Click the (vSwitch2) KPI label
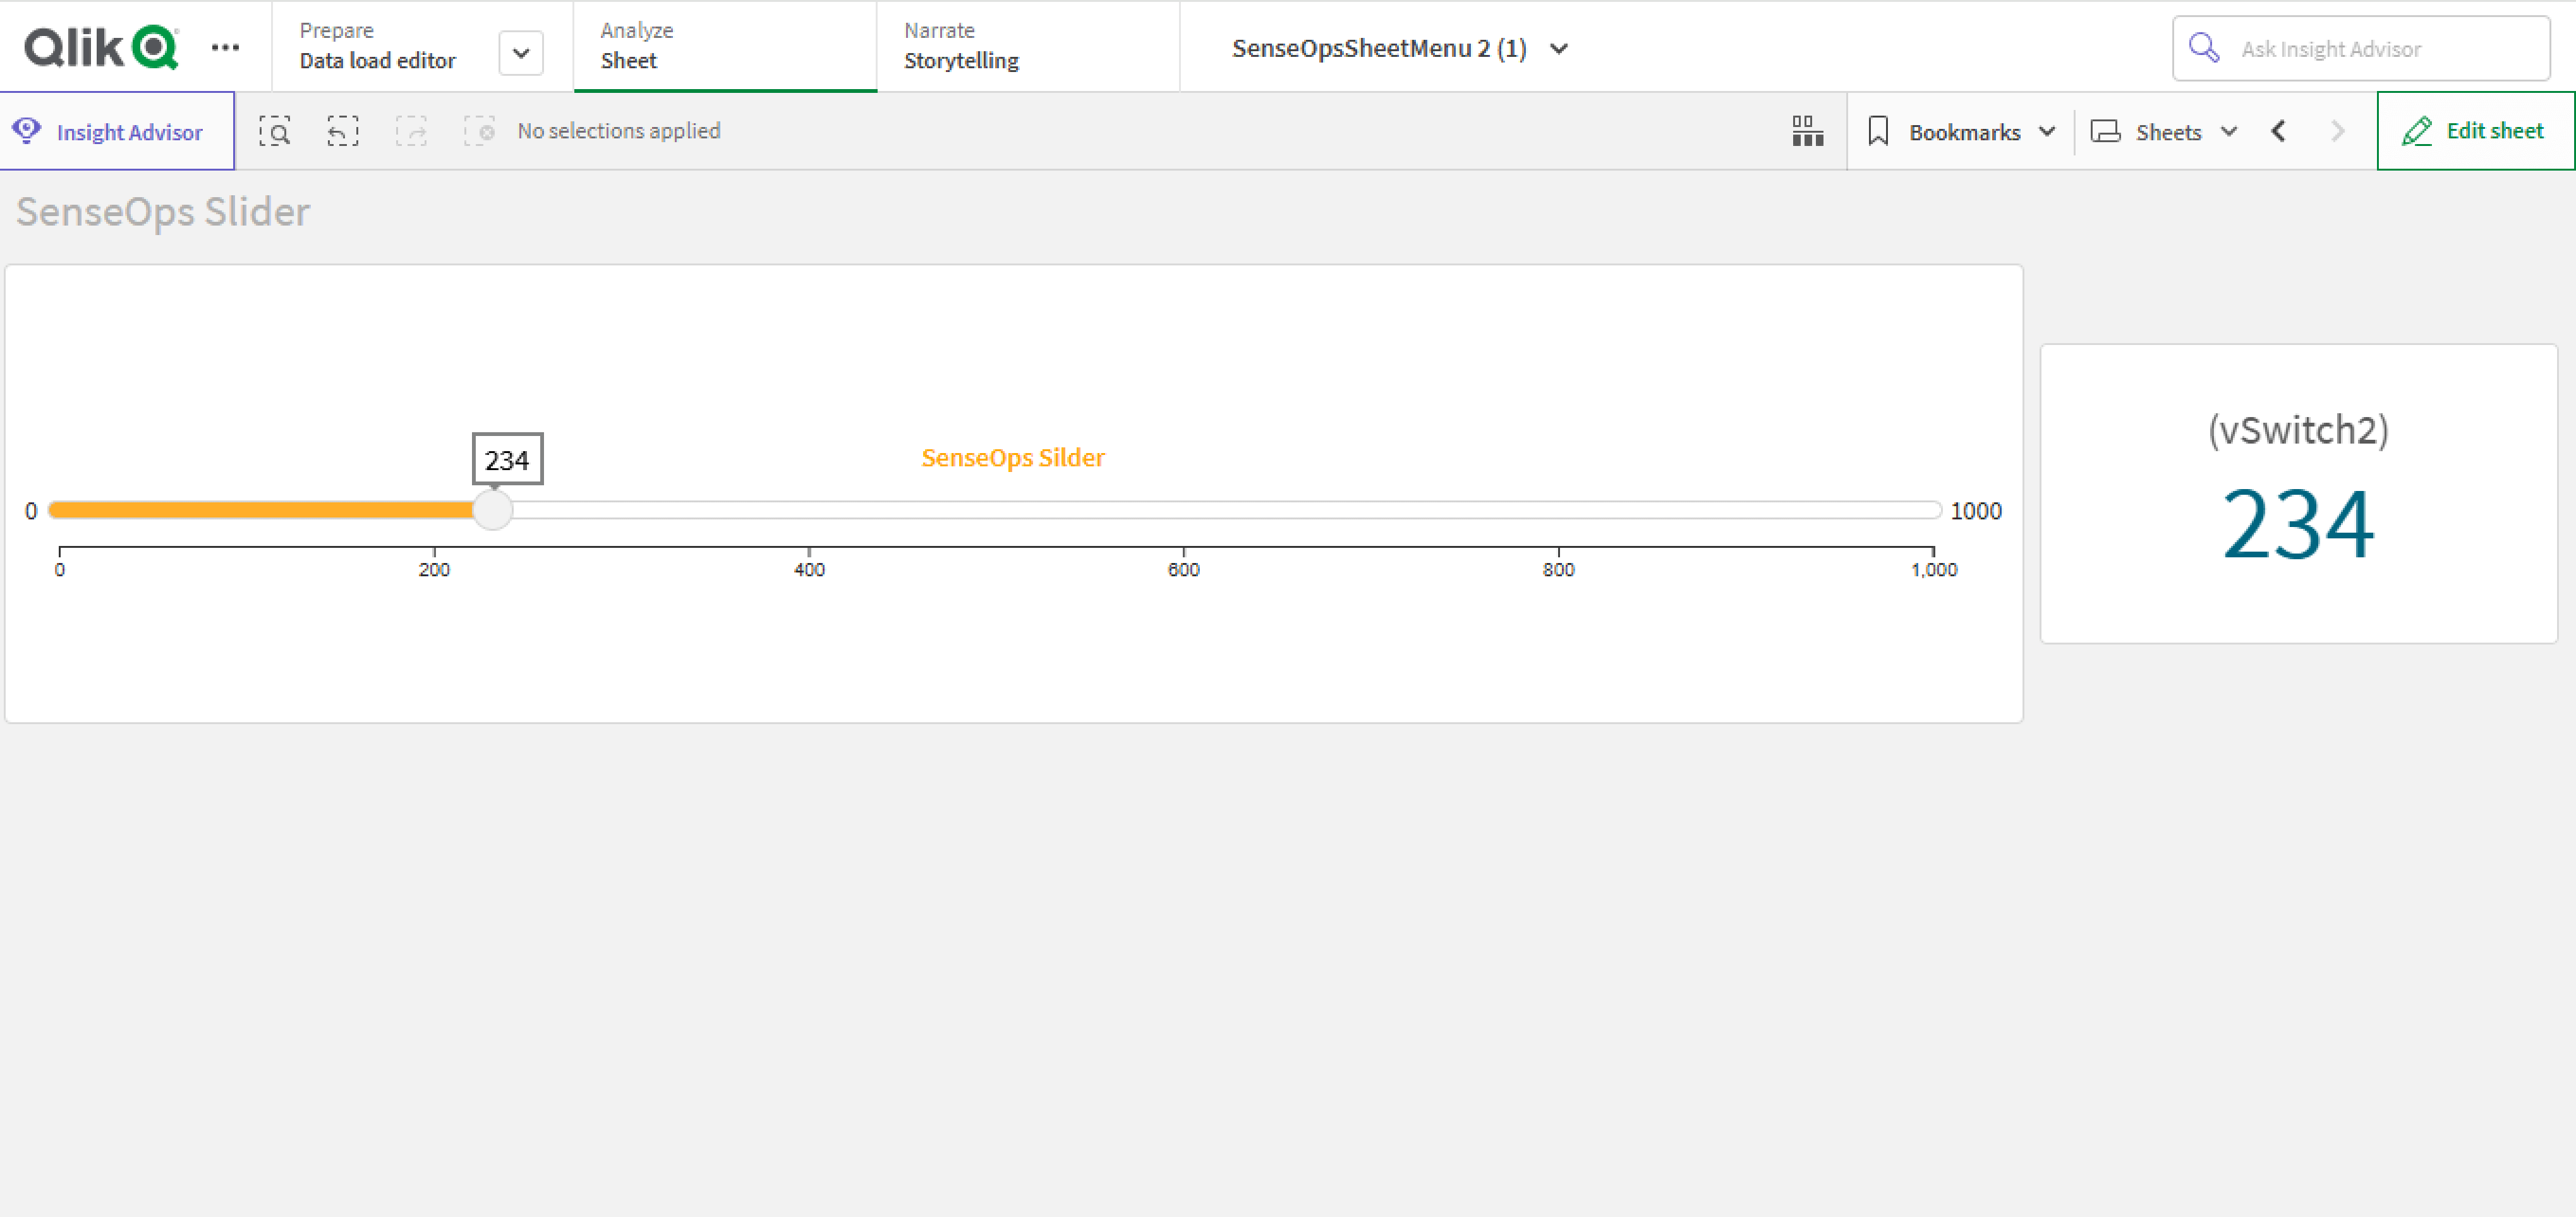Viewport: 2576px width, 1217px height. (2298, 430)
